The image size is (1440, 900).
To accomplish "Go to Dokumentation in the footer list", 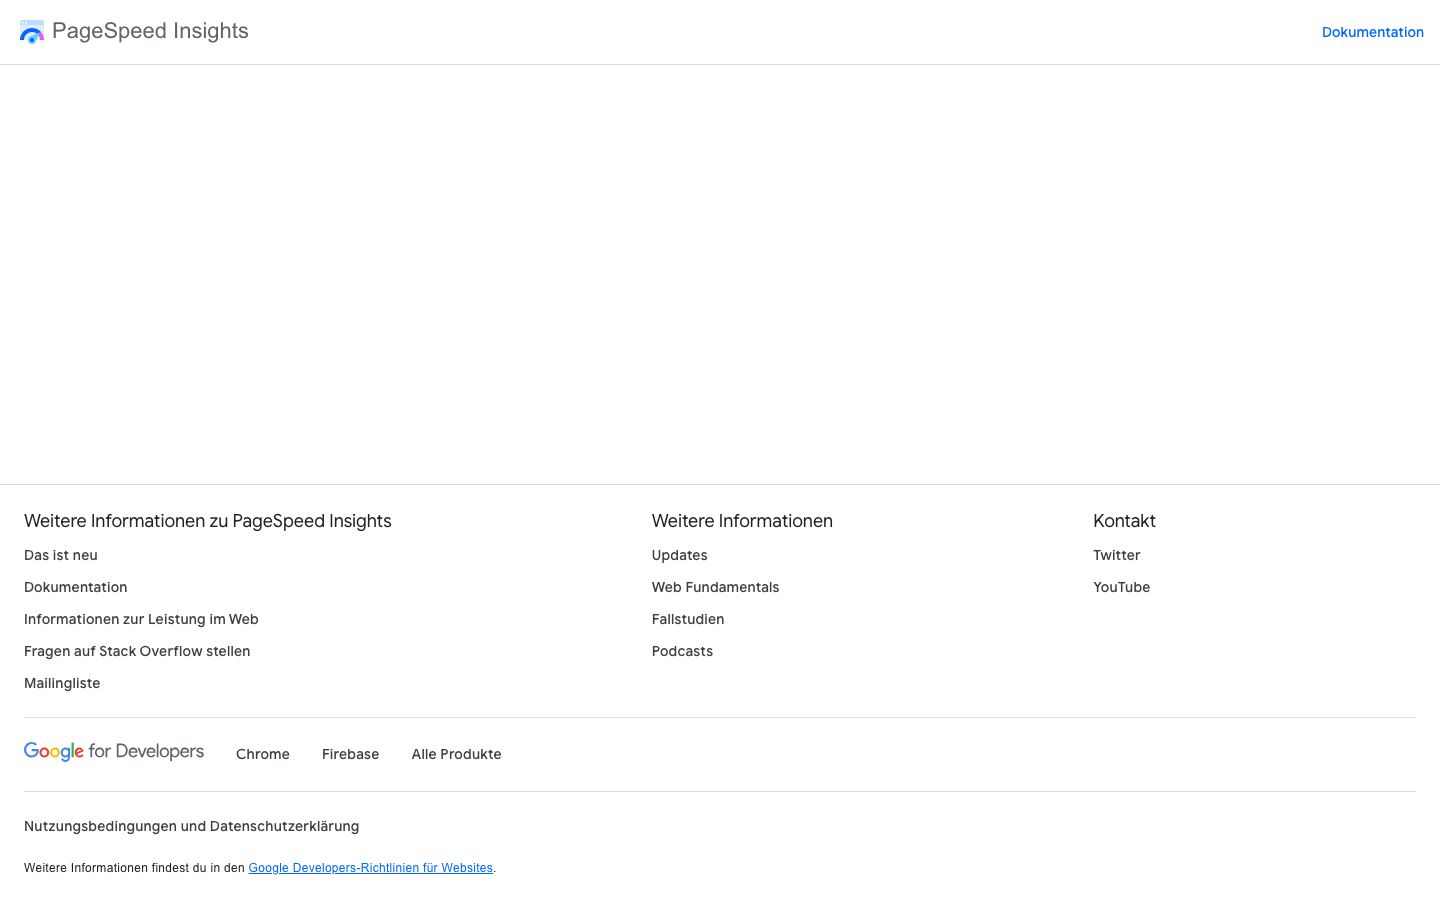I will point(76,587).
